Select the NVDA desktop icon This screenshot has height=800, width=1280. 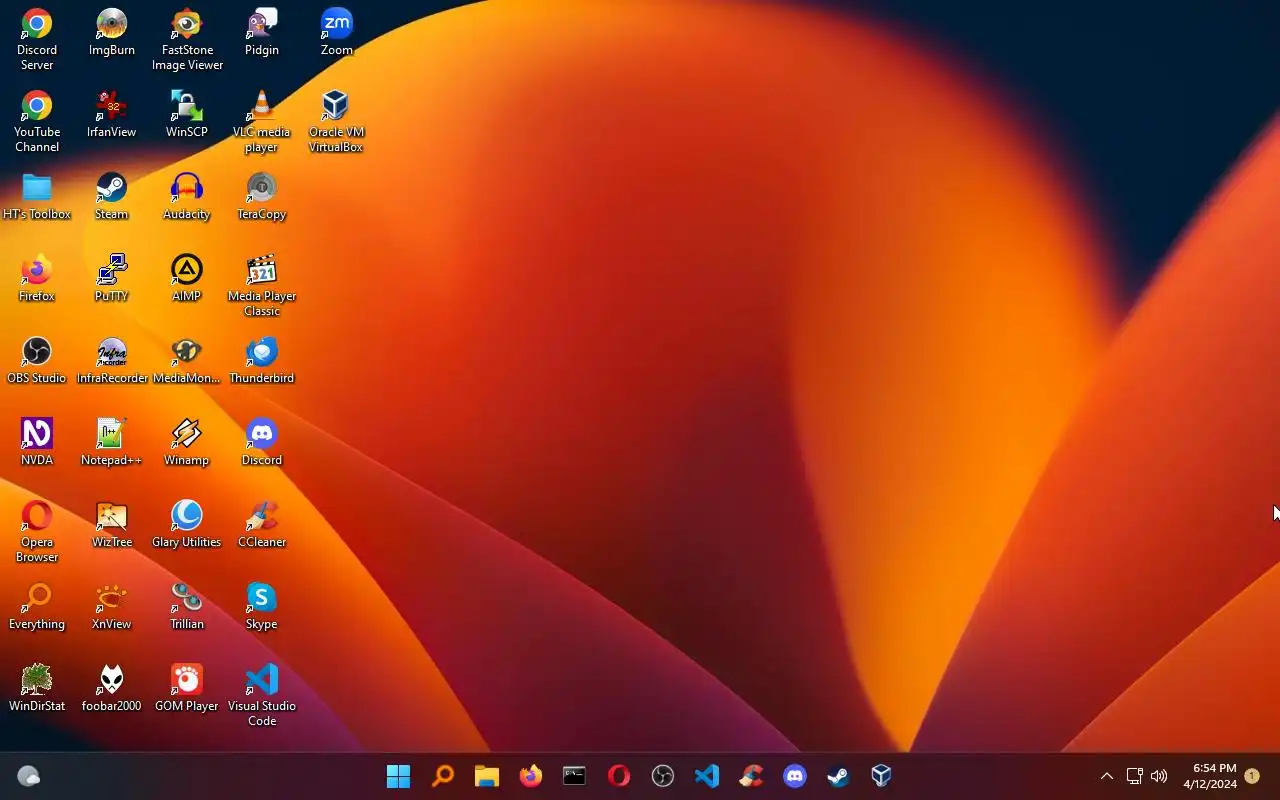point(37,443)
